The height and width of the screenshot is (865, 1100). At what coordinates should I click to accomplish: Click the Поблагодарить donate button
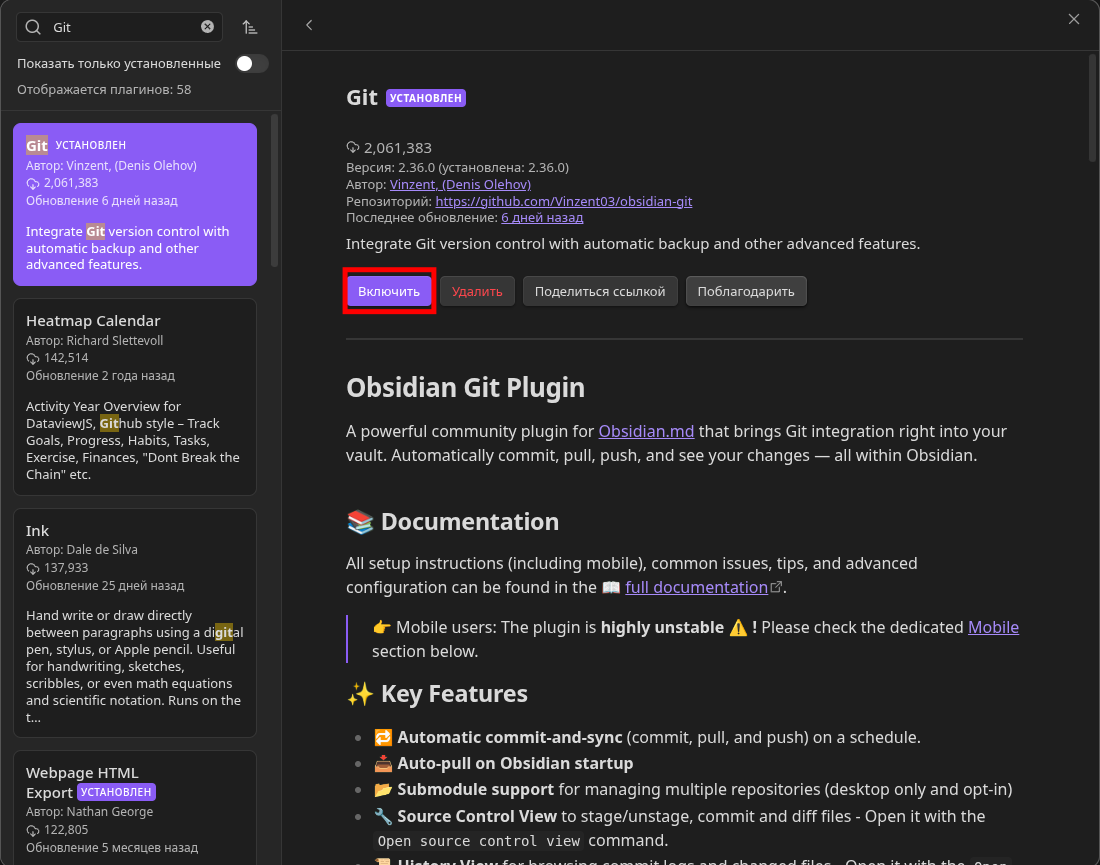click(x=746, y=291)
